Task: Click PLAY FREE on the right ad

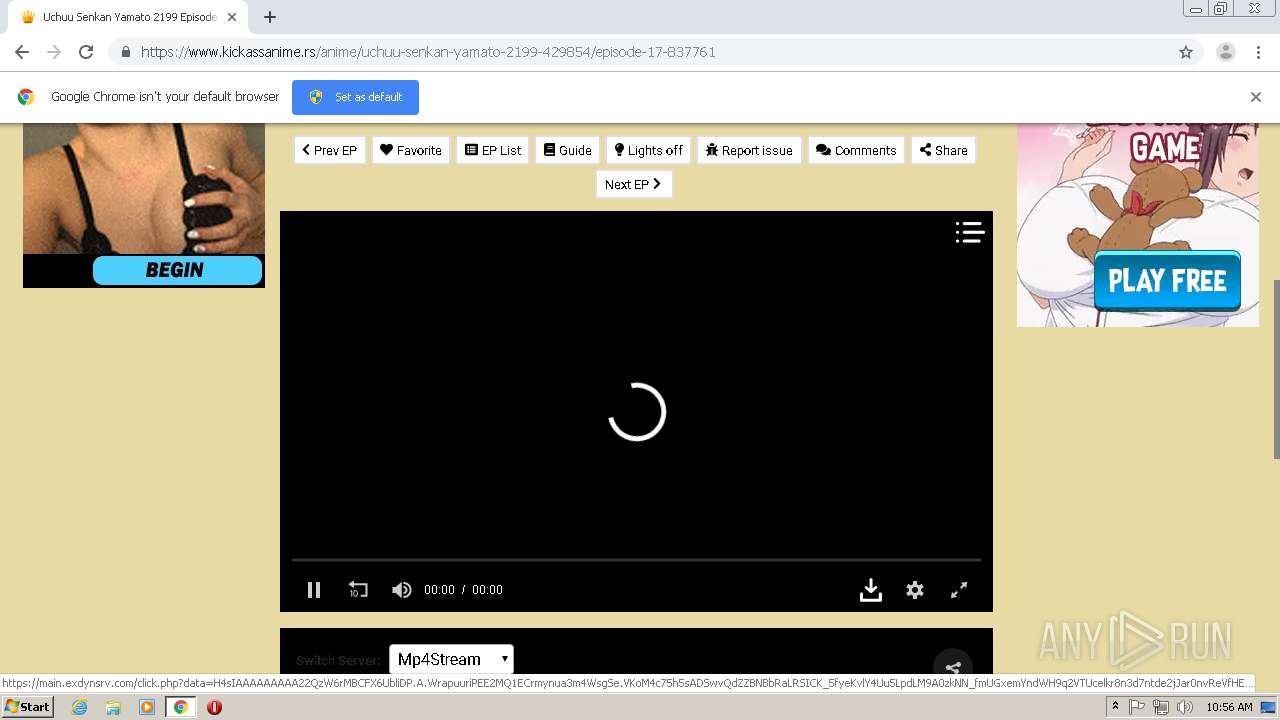Action: (1167, 281)
